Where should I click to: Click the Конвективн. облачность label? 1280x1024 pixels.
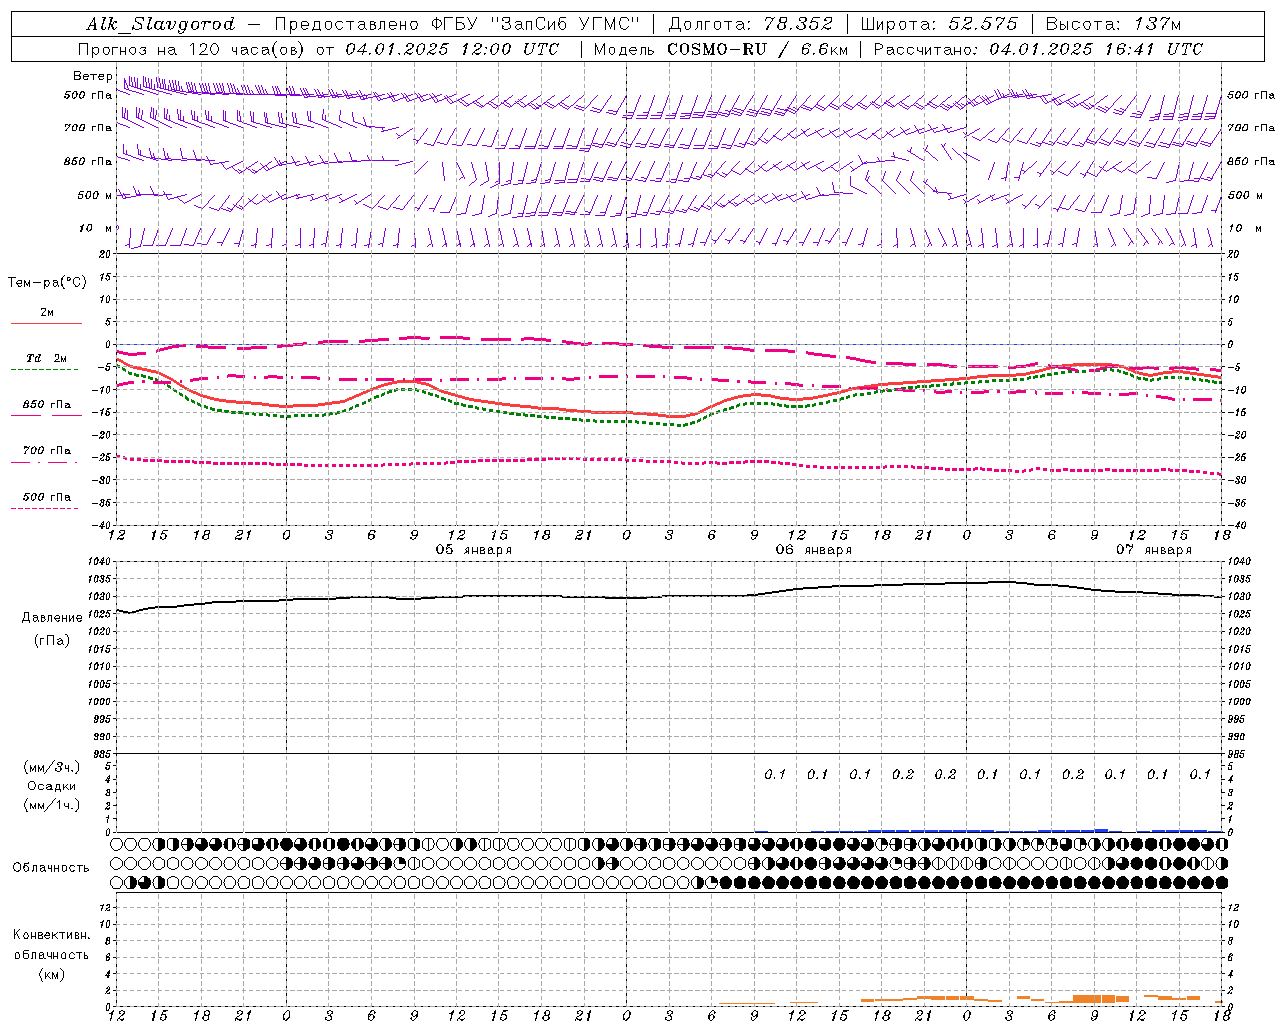(x=51, y=945)
